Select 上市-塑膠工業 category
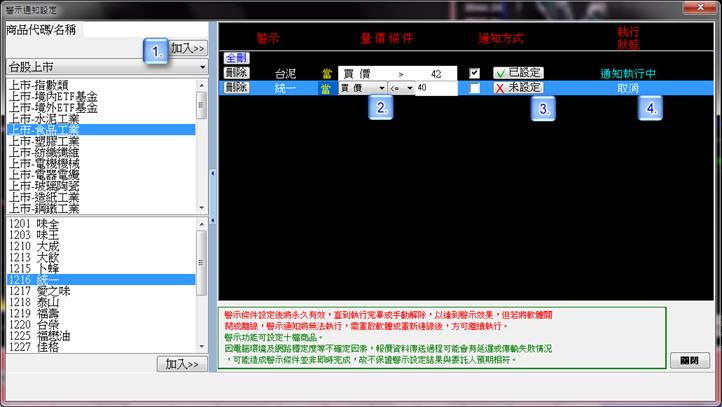 click(53, 141)
